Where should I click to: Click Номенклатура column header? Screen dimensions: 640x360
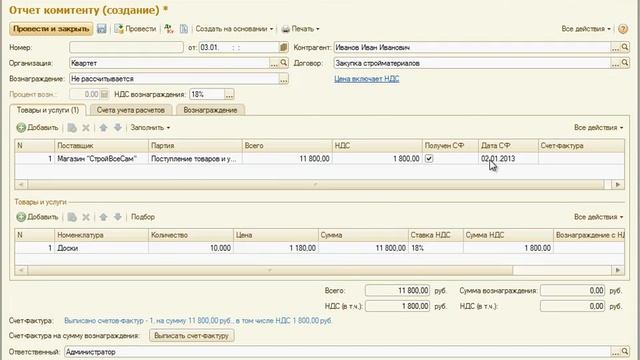click(x=101, y=235)
